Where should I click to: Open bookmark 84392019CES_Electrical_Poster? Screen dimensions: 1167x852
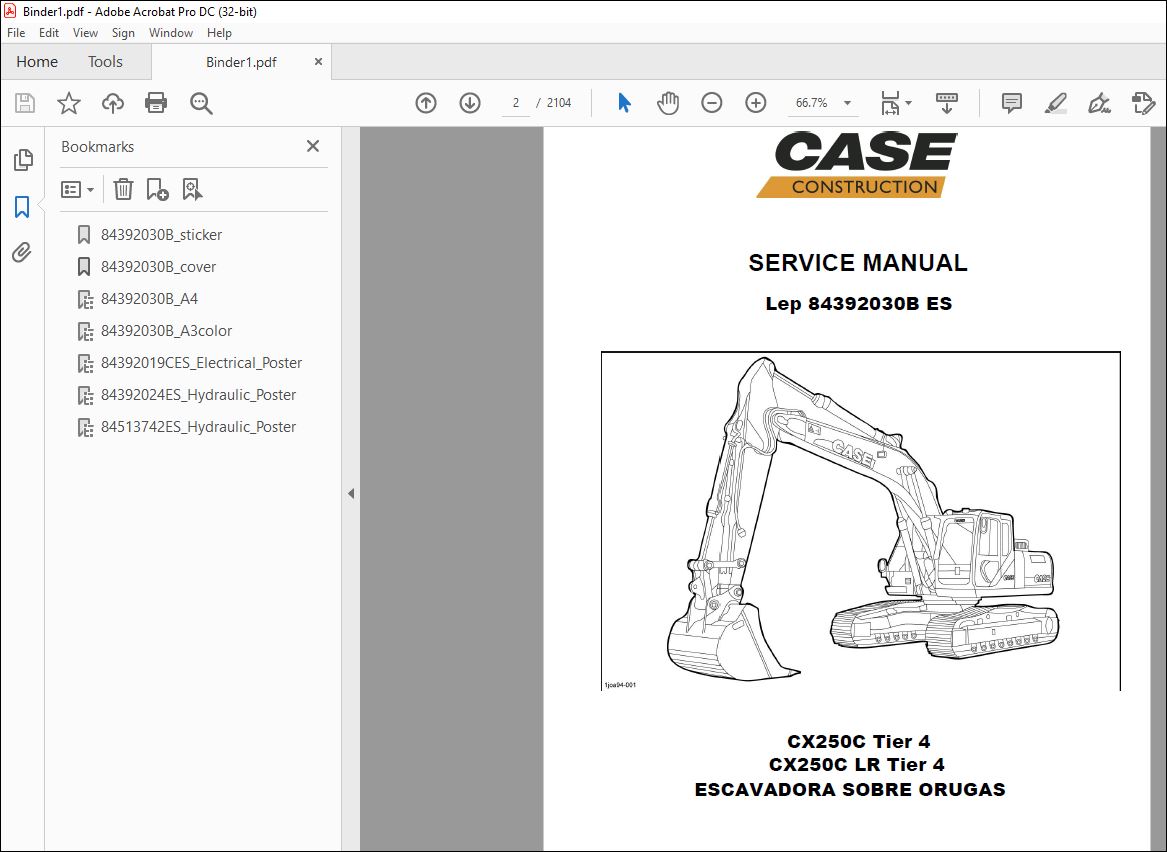click(x=202, y=362)
